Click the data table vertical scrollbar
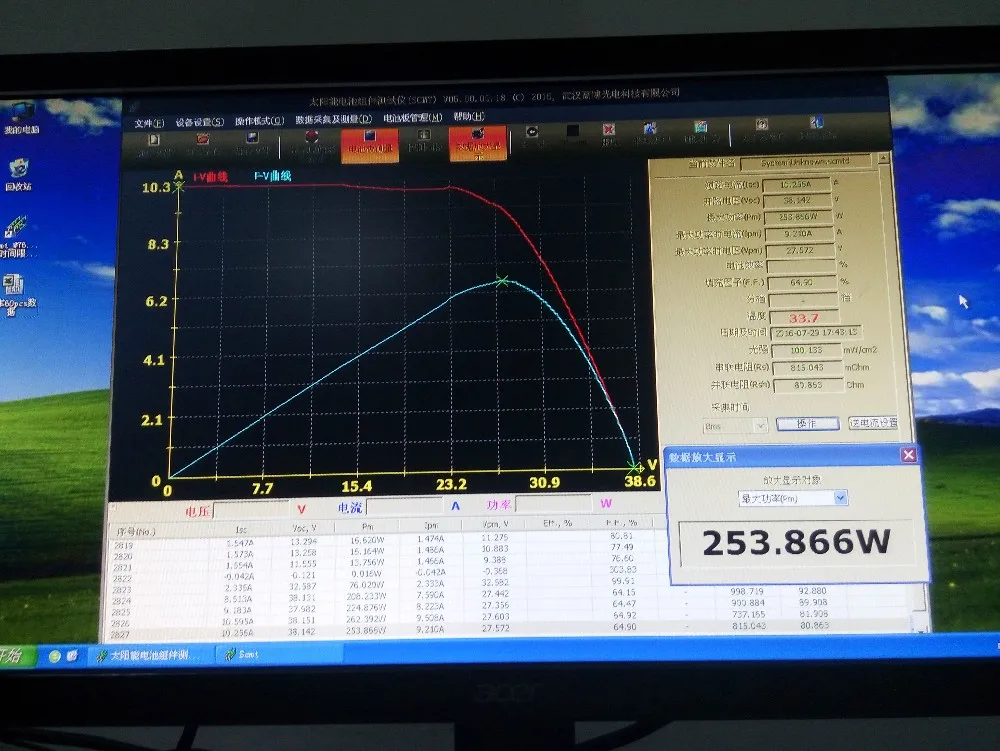Screen dimensions: 1000x751 (x=921, y=608)
